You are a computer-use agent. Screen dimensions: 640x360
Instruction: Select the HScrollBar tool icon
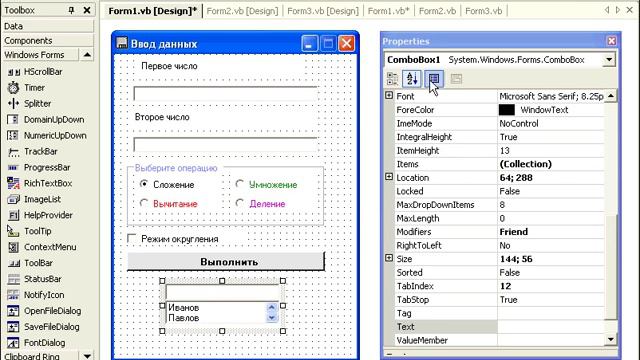click(13, 72)
